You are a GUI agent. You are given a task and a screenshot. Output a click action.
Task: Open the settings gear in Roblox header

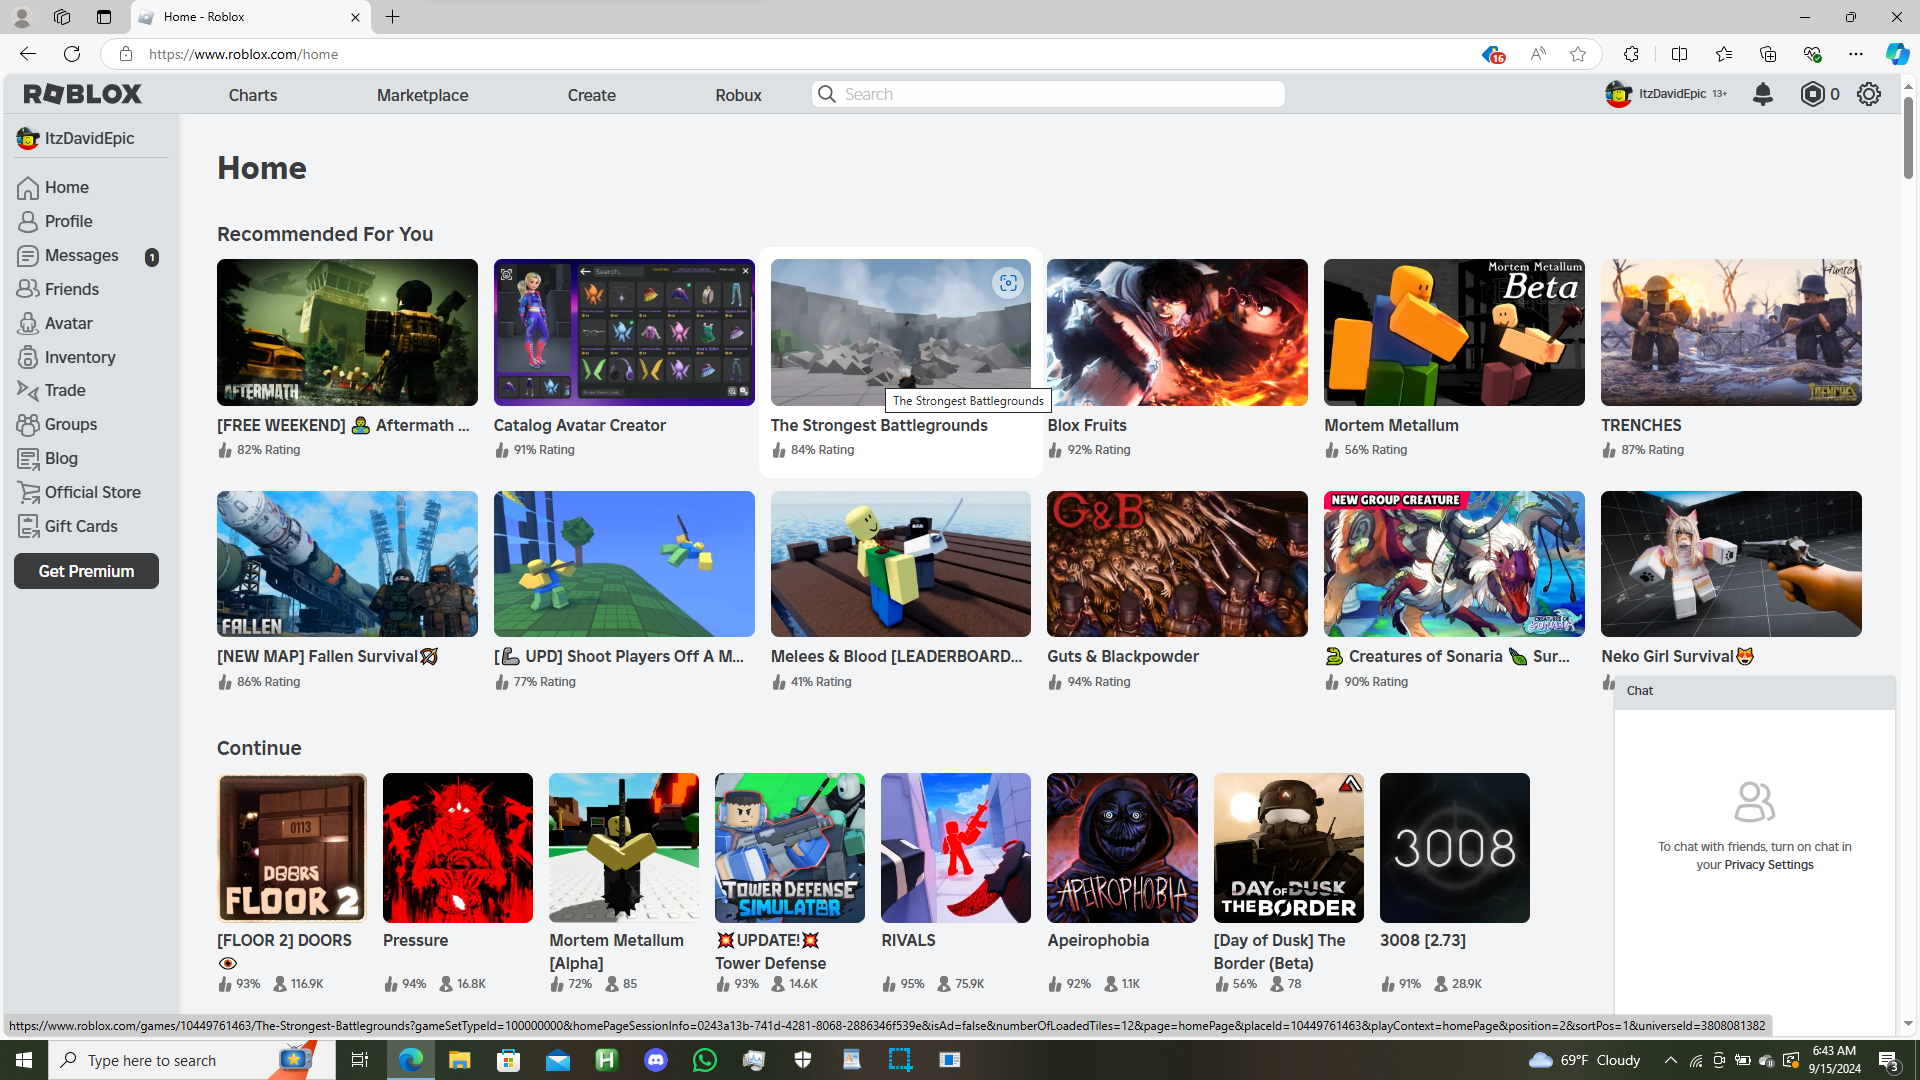1869,94
